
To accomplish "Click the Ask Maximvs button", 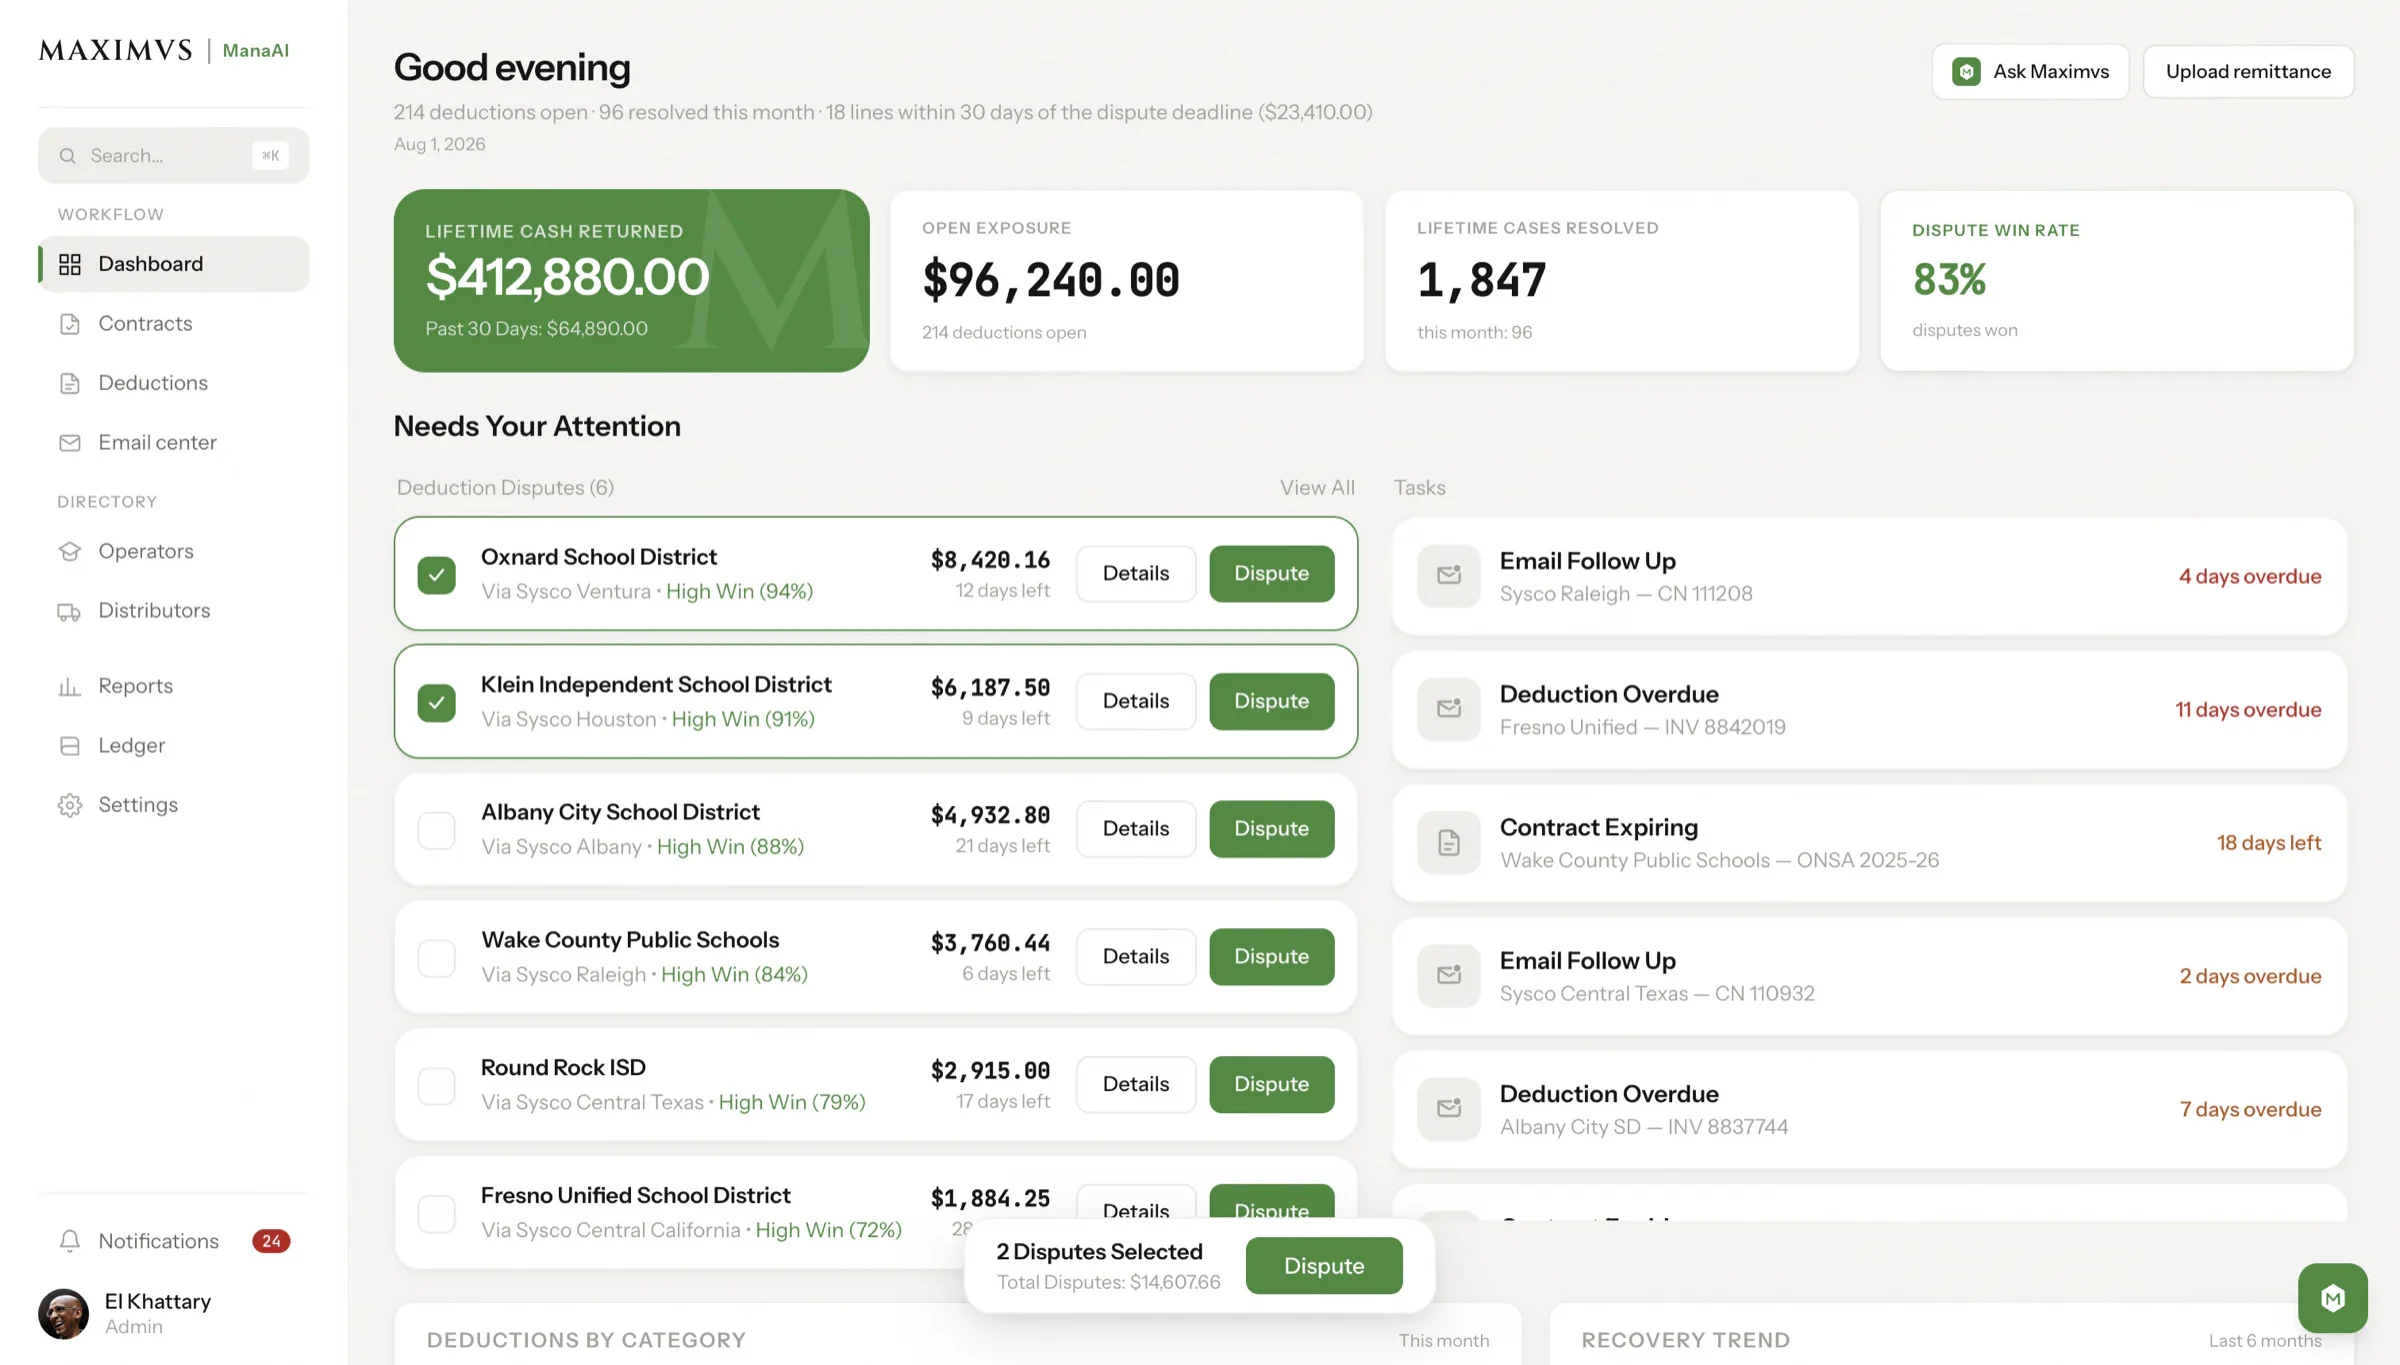I will pos(2030,71).
